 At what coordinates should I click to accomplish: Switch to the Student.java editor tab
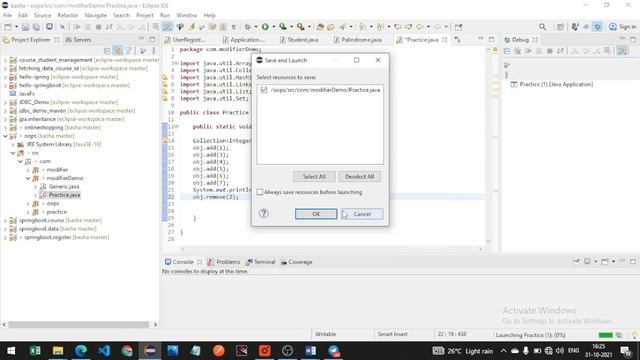302,40
